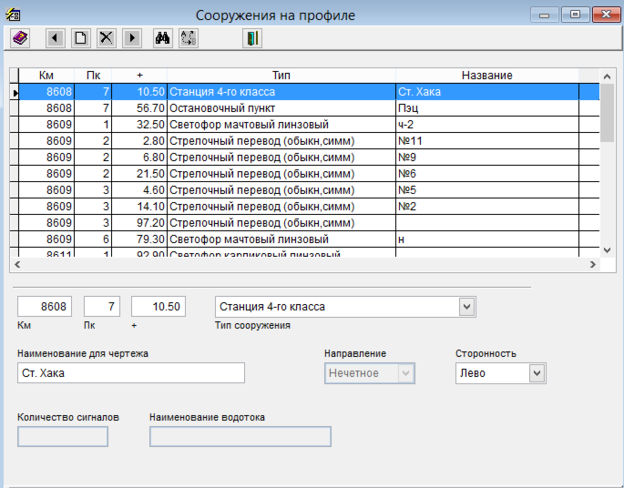Click the Км input field

45,306
